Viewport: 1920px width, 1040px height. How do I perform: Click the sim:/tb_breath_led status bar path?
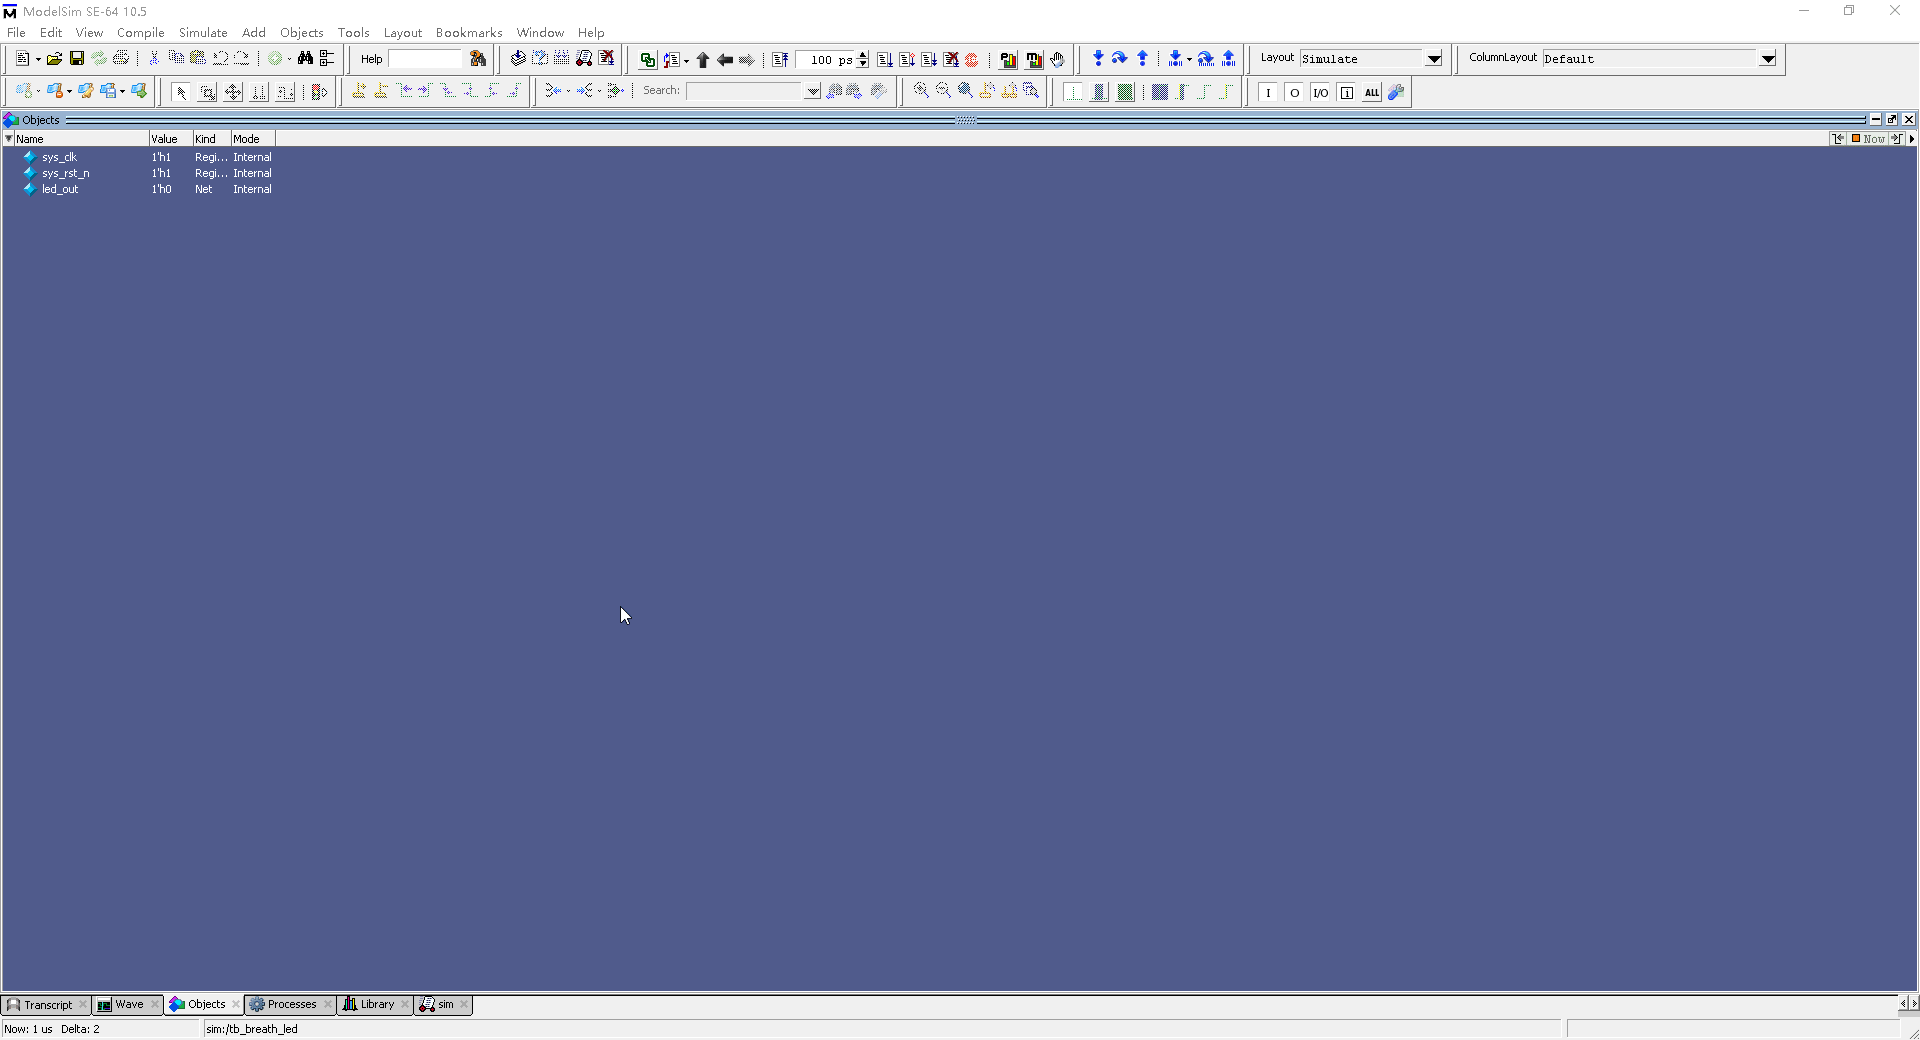pyautogui.click(x=252, y=1029)
